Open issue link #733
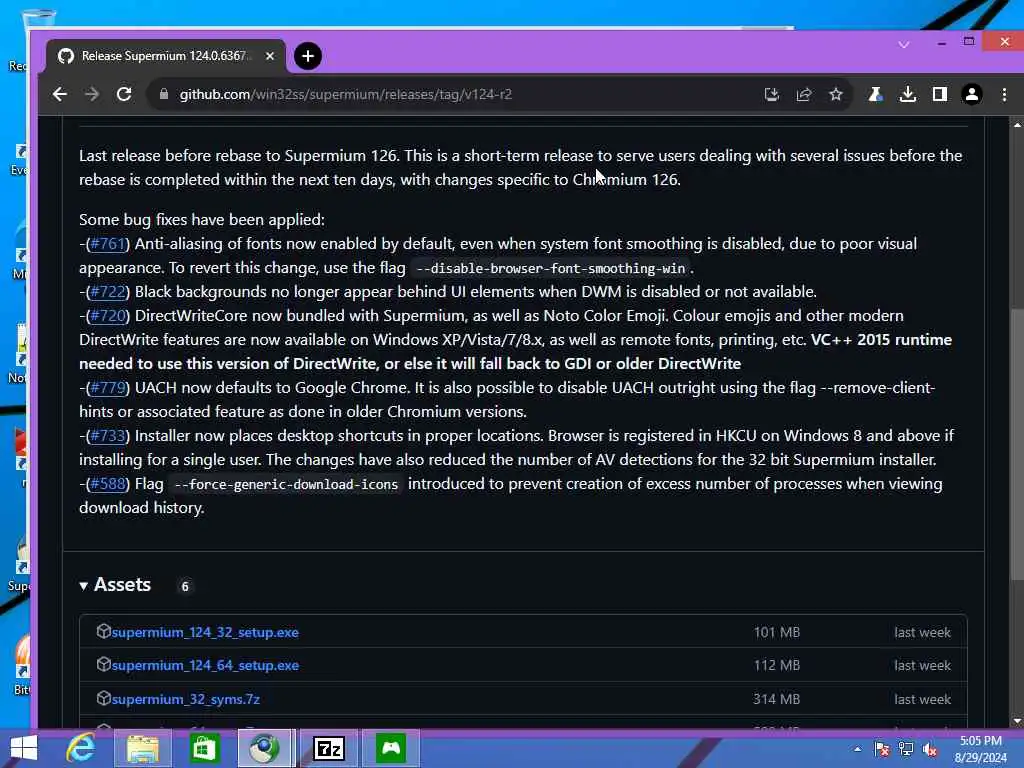Viewport: 1024px width, 768px height. (x=108, y=436)
